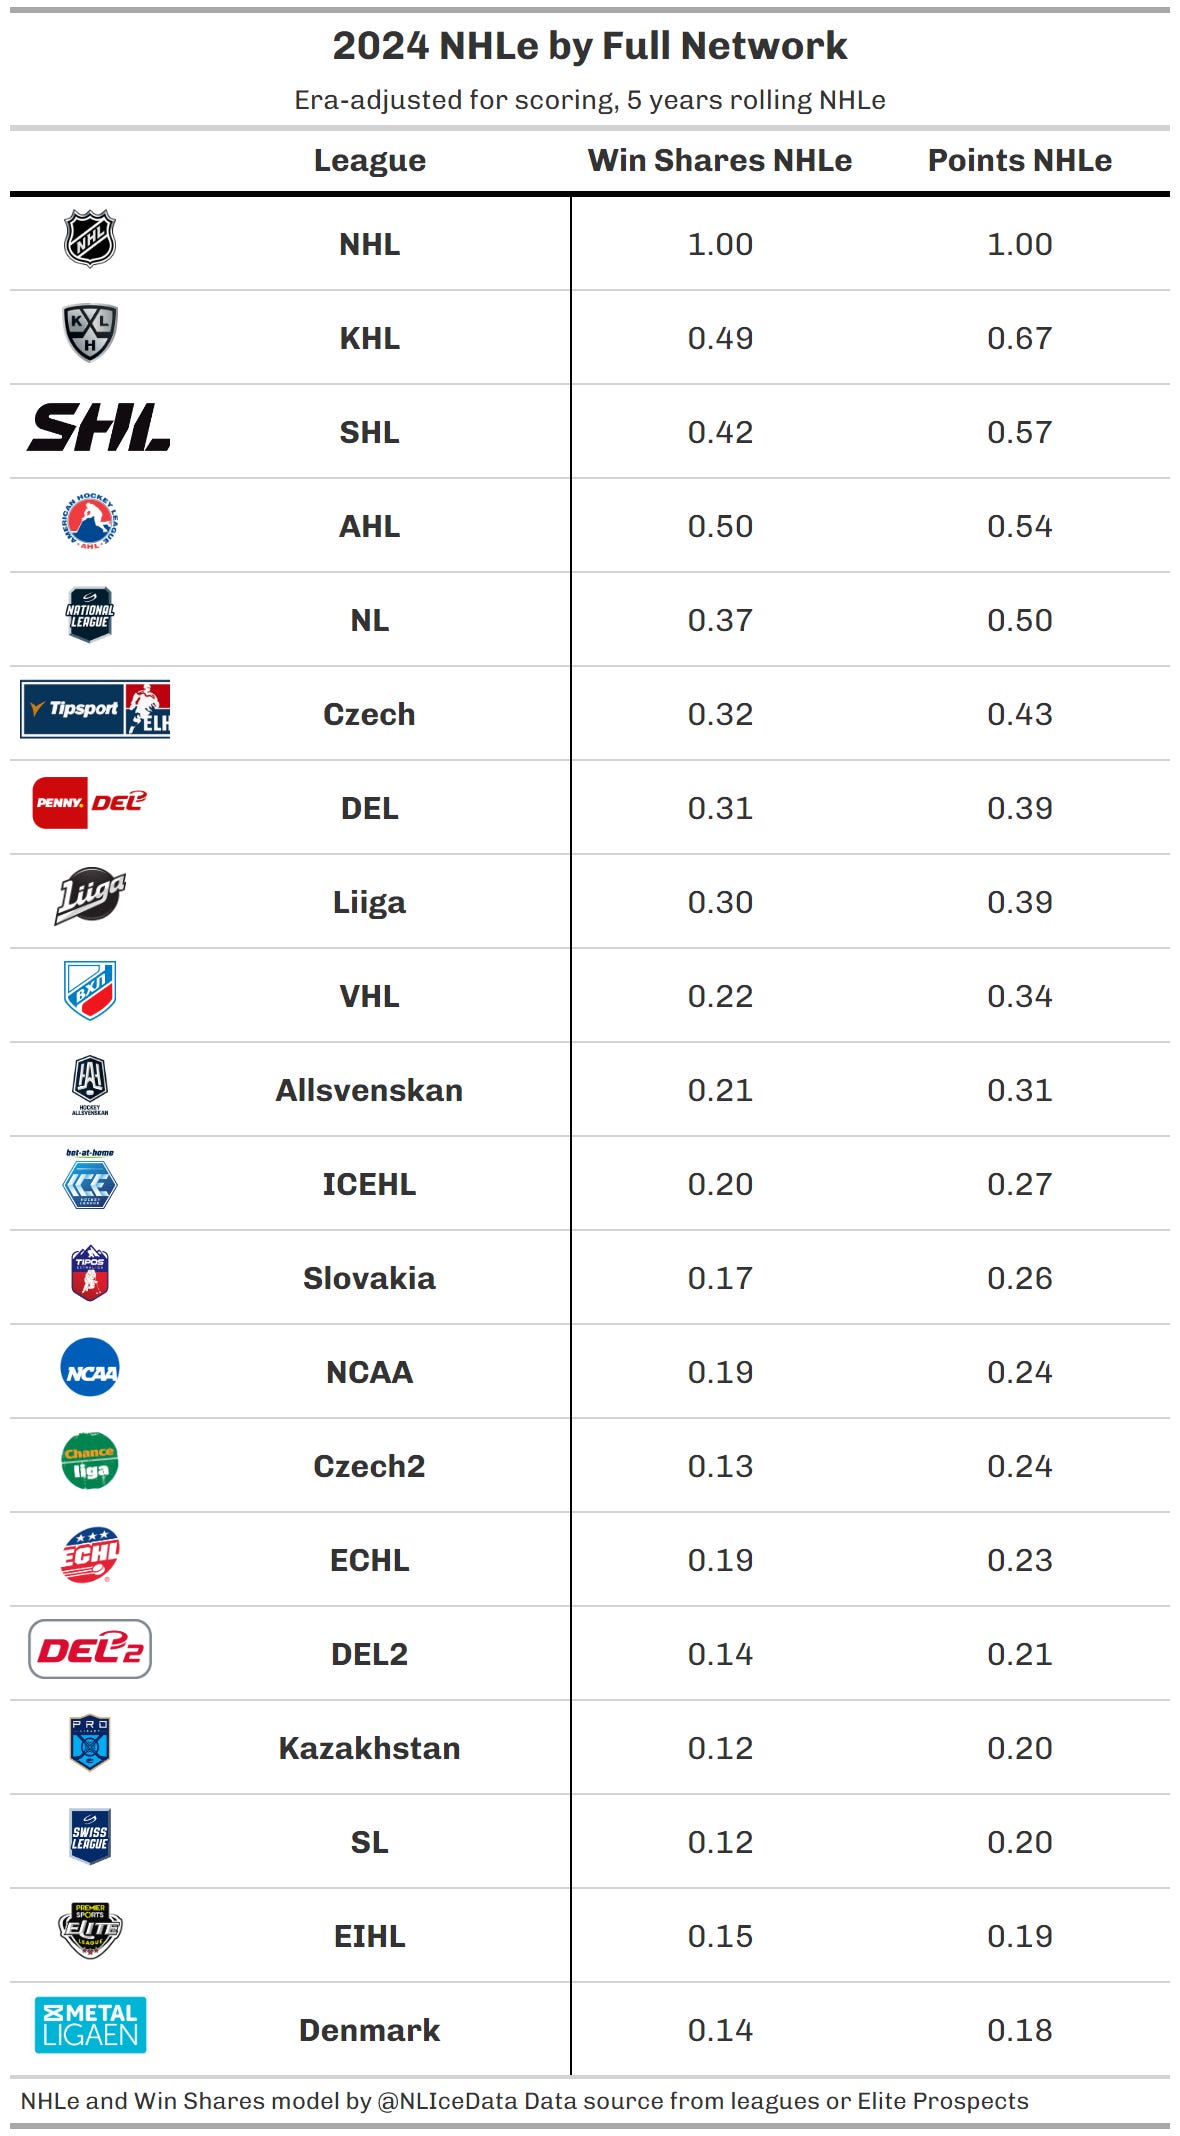The height and width of the screenshot is (2136, 1180).
Task: Click the NHL shield logo
Action: click(x=90, y=239)
